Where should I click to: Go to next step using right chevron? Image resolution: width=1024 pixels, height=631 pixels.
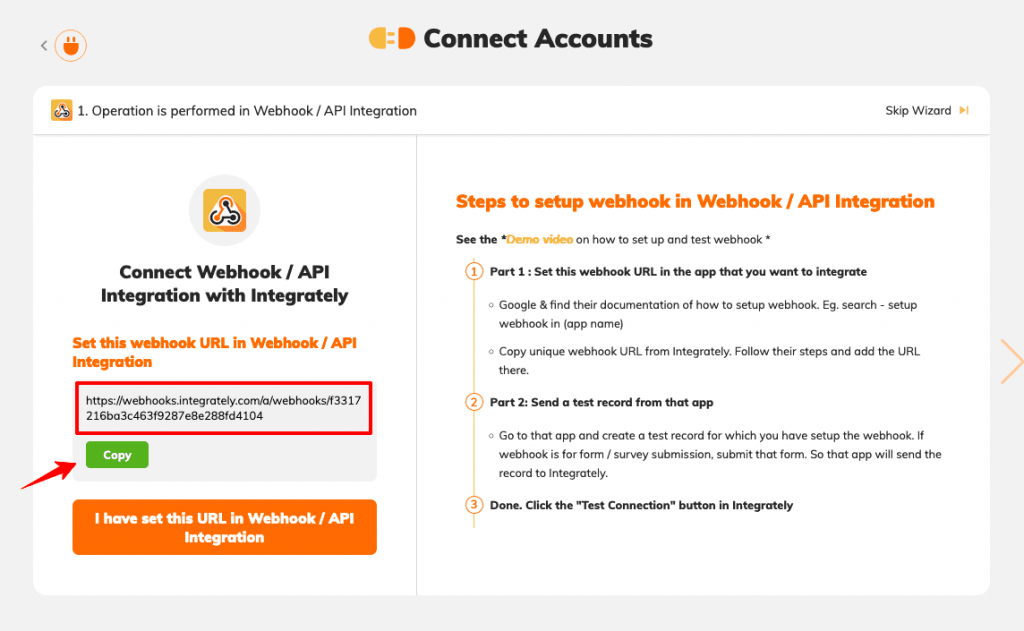[x=1011, y=361]
